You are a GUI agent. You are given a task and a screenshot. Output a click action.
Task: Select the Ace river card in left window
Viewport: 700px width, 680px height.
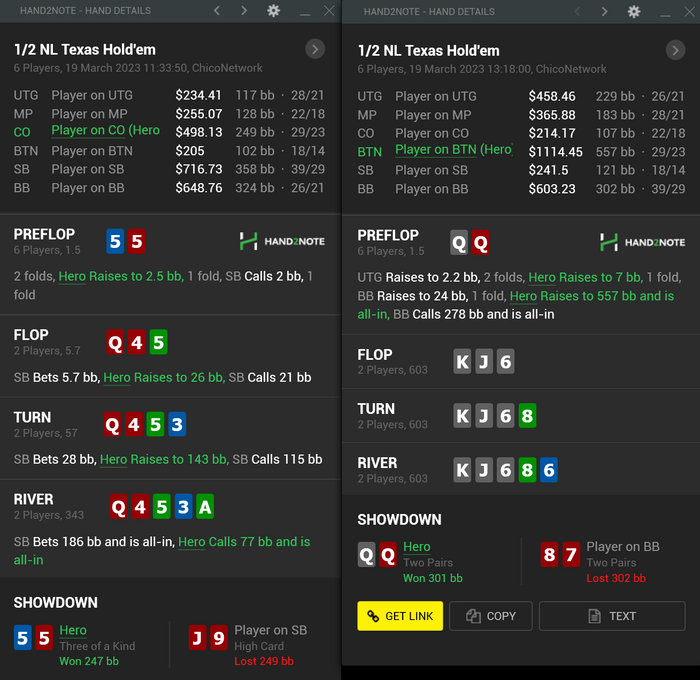tap(205, 507)
